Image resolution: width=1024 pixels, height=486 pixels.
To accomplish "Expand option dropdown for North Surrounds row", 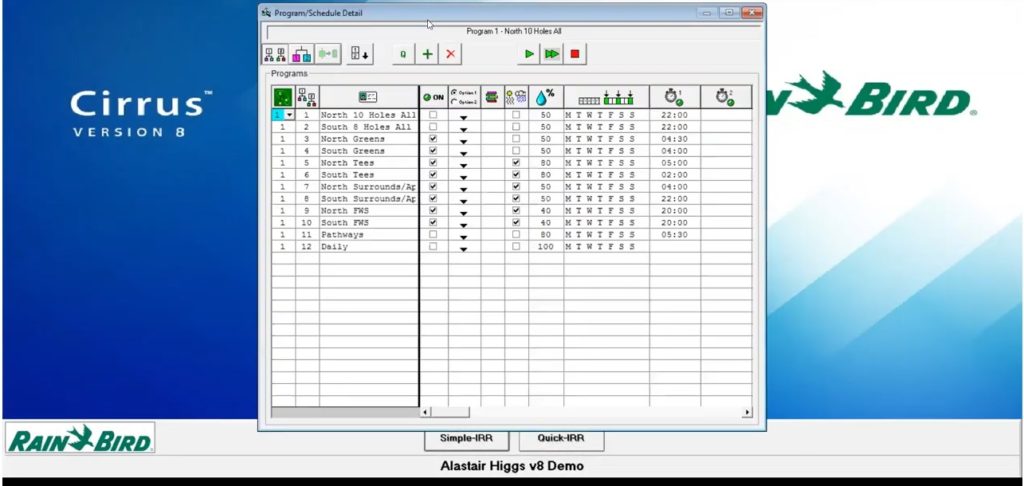I will click(x=464, y=189).
